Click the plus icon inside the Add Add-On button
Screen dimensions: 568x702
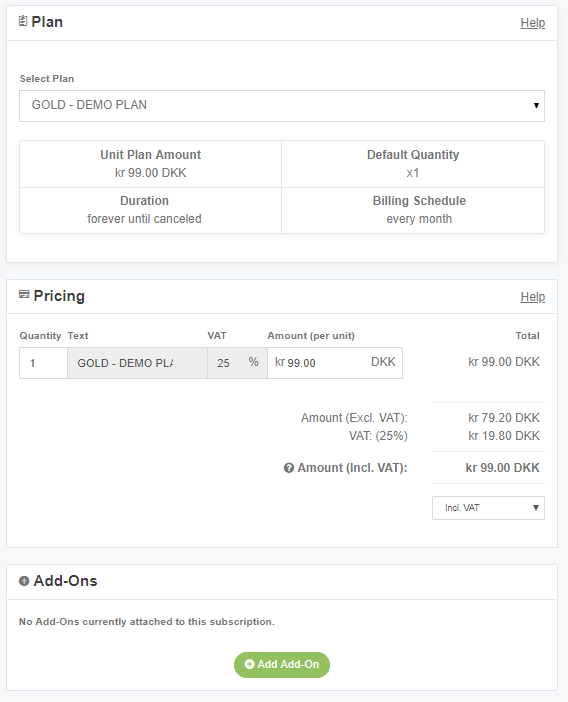click(249, 664)
